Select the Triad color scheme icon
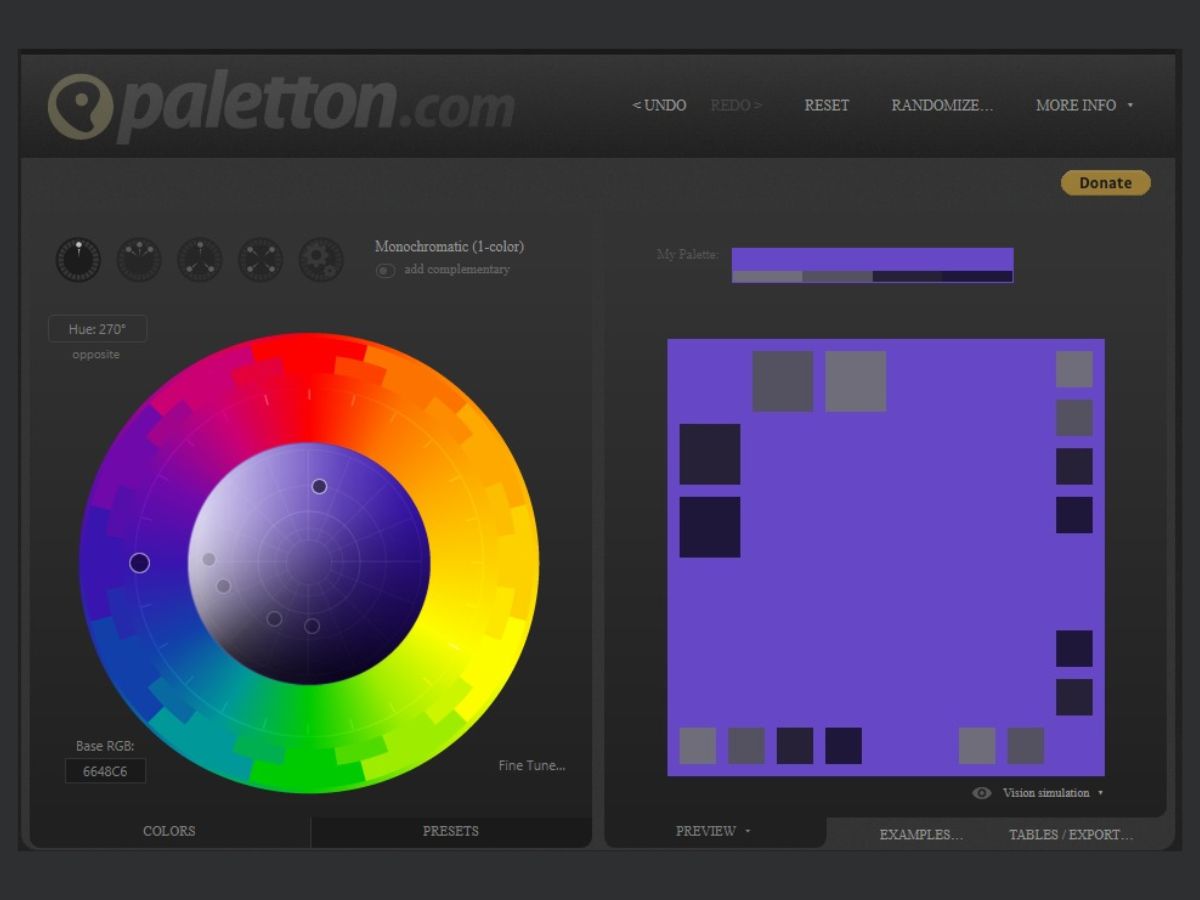The height and width of the screenshot is (900, 1200). pyautogui.click(x=200, y=260)
